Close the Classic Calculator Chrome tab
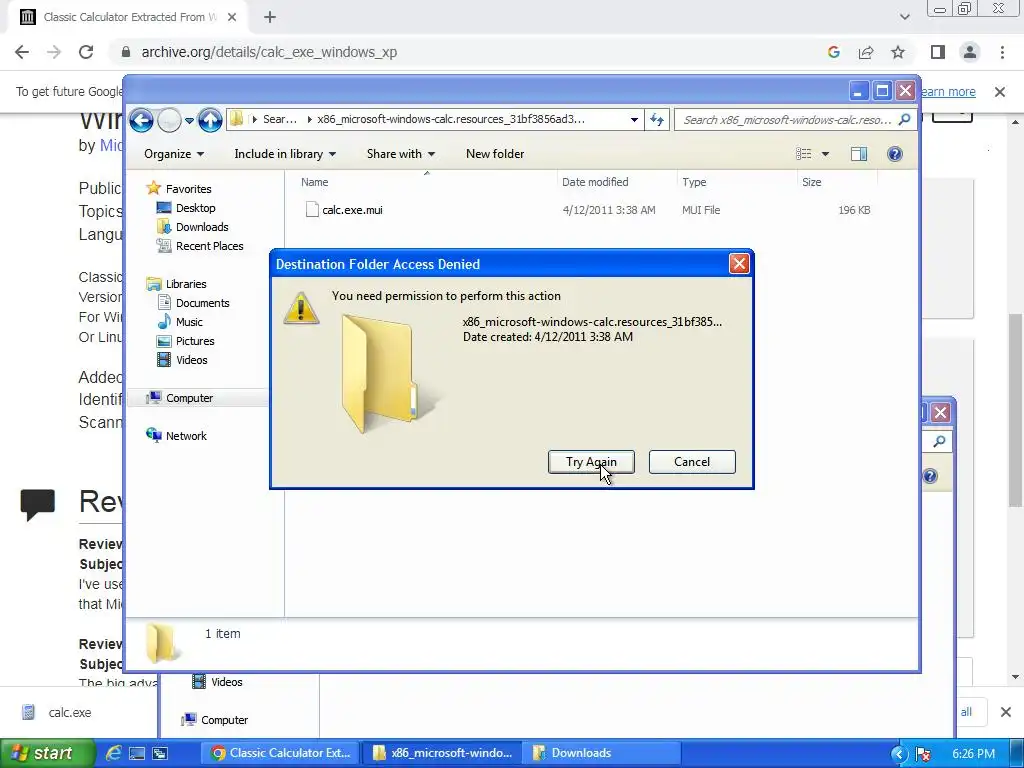This screenshot has height=768, width=1024. tap(232, 17)
